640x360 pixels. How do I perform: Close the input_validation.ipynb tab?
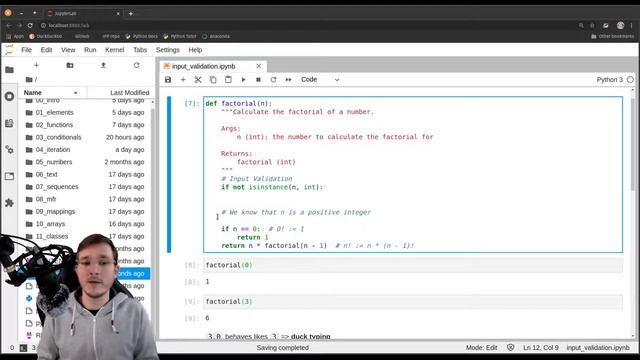(258, 66)
